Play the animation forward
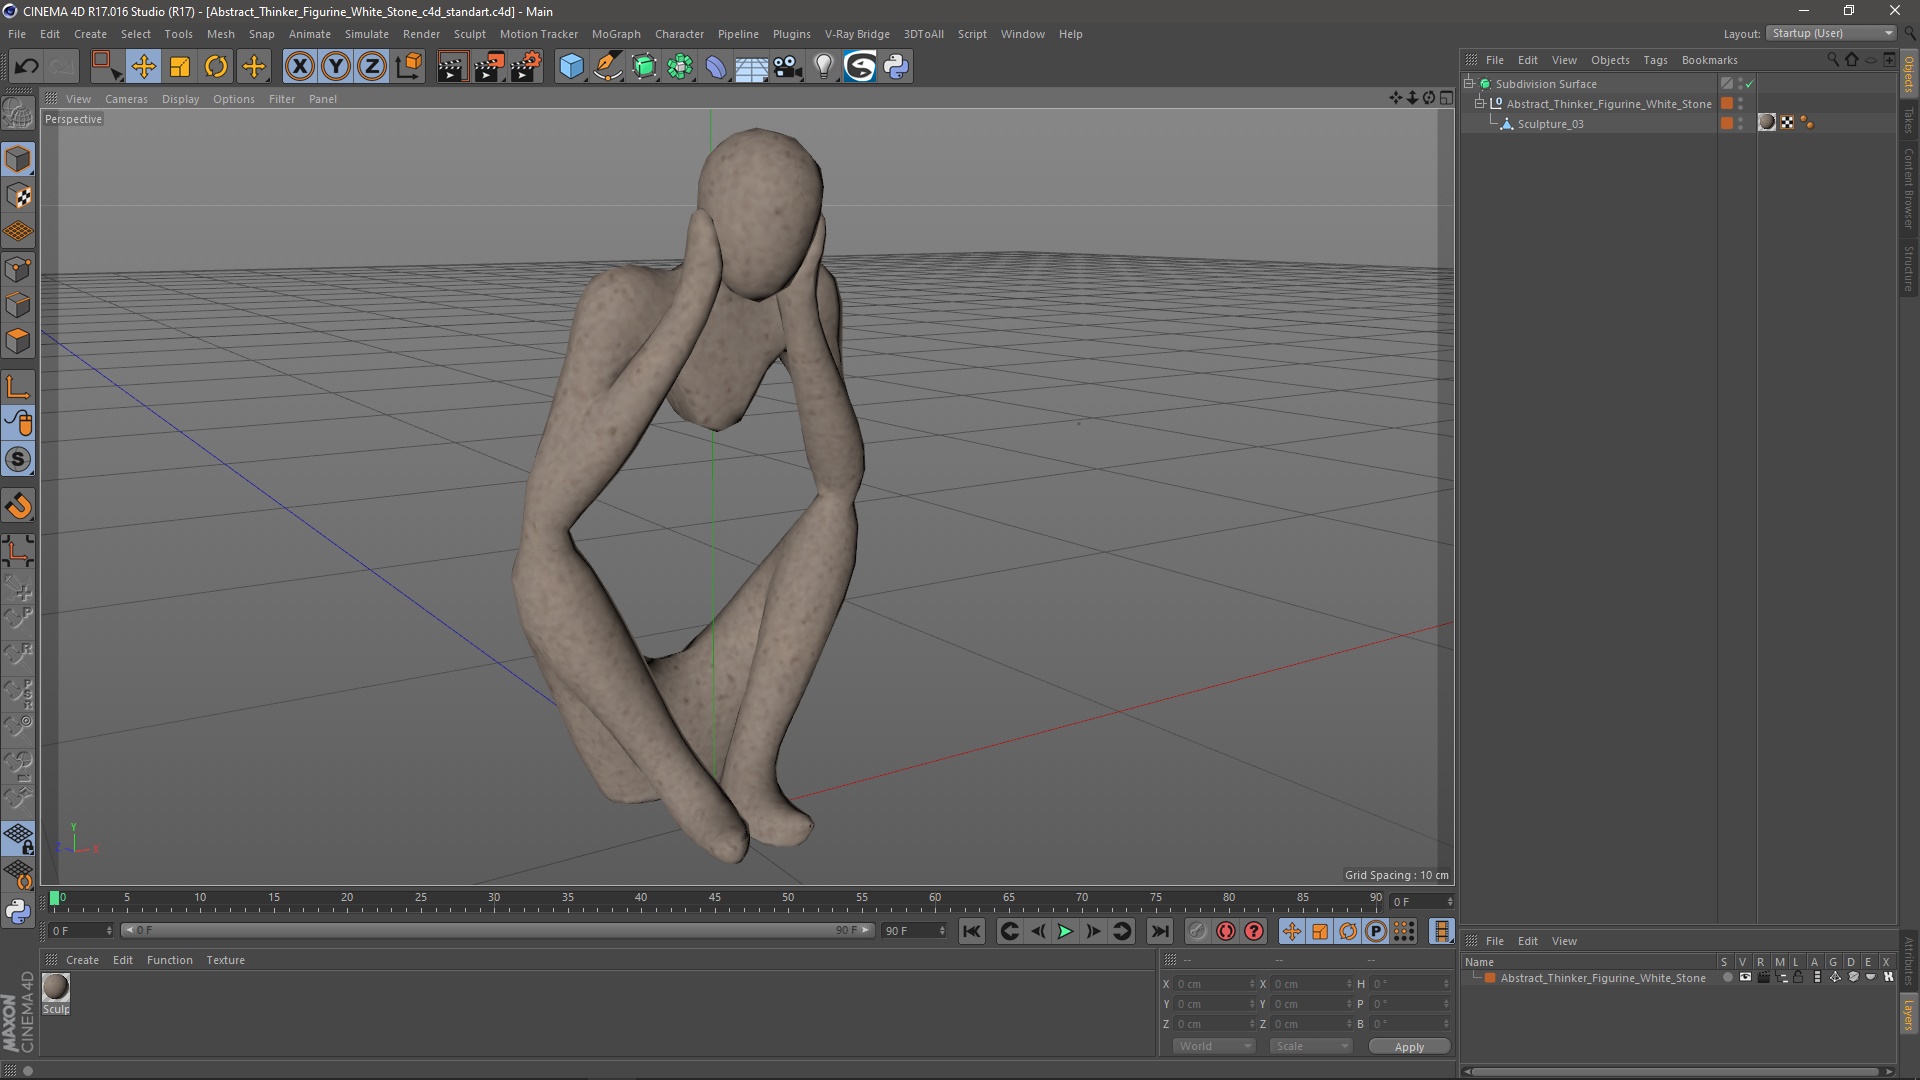The image size is (1920, 1080). tap(1066, 932)
